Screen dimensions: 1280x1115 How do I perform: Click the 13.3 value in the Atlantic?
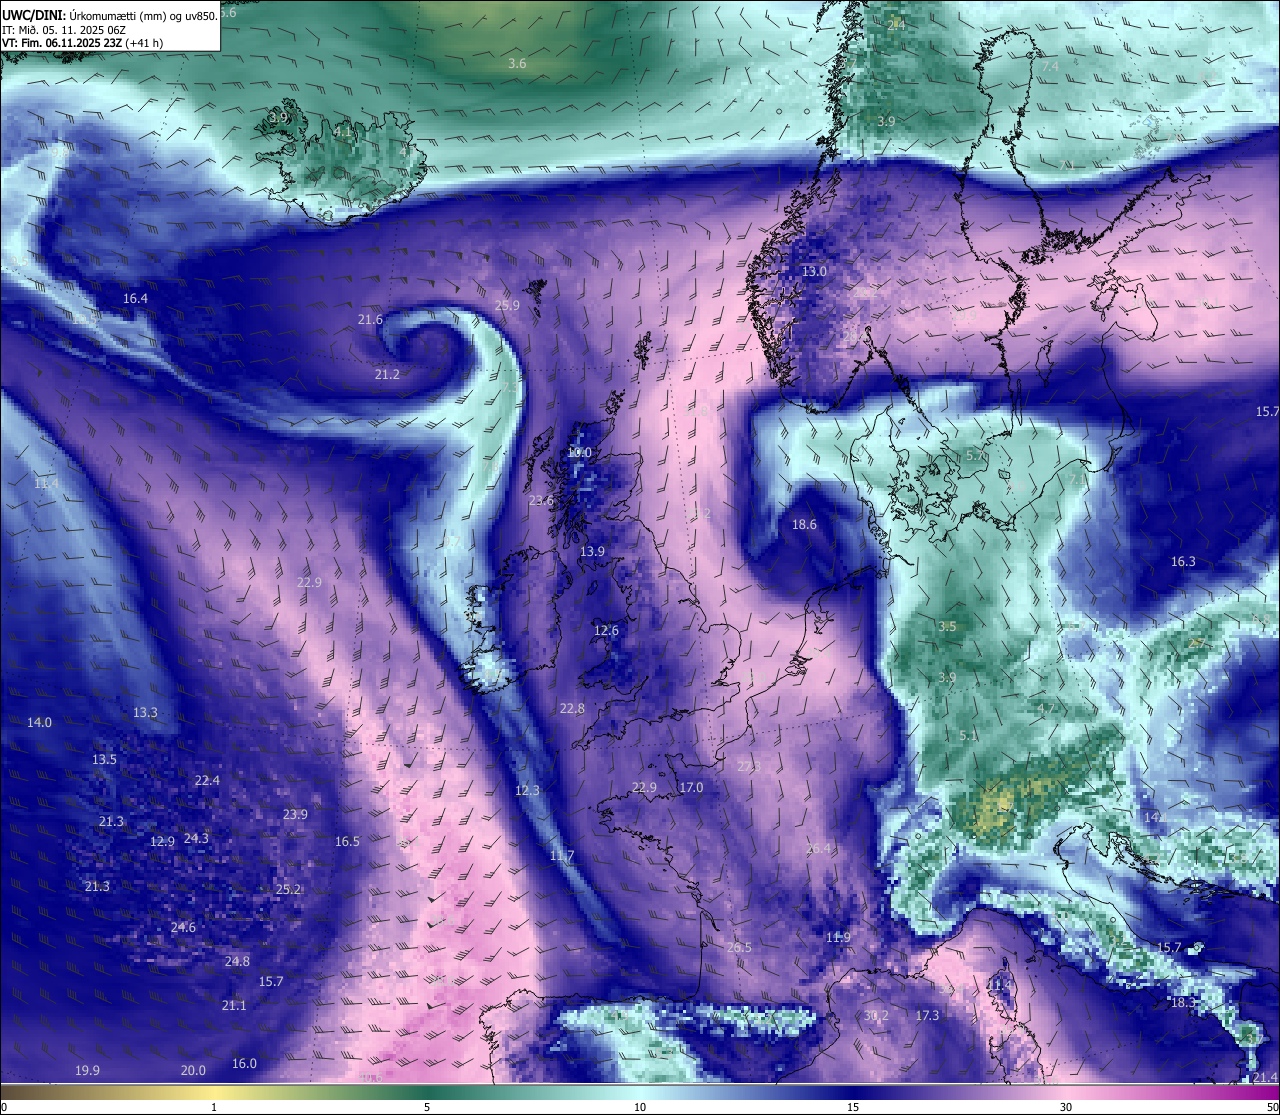click(x=145, y=713)
